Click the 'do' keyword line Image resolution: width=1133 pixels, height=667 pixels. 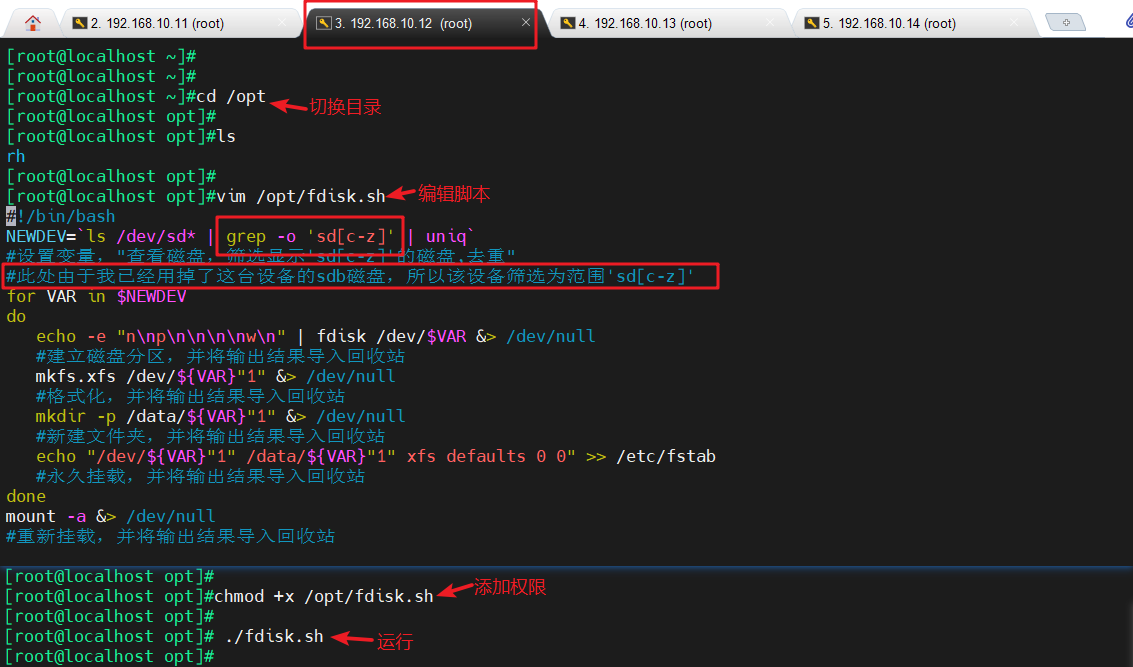(x=16, y=317)
